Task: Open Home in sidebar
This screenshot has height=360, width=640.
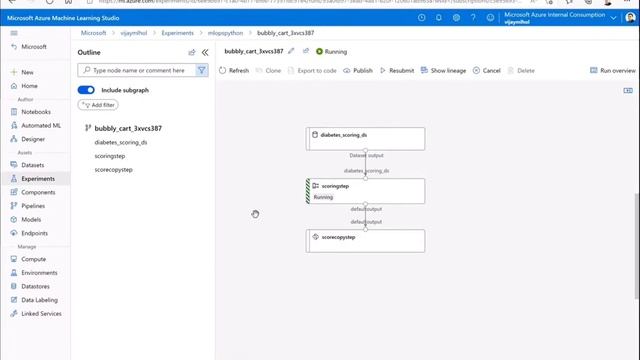Action: point(24,86)
